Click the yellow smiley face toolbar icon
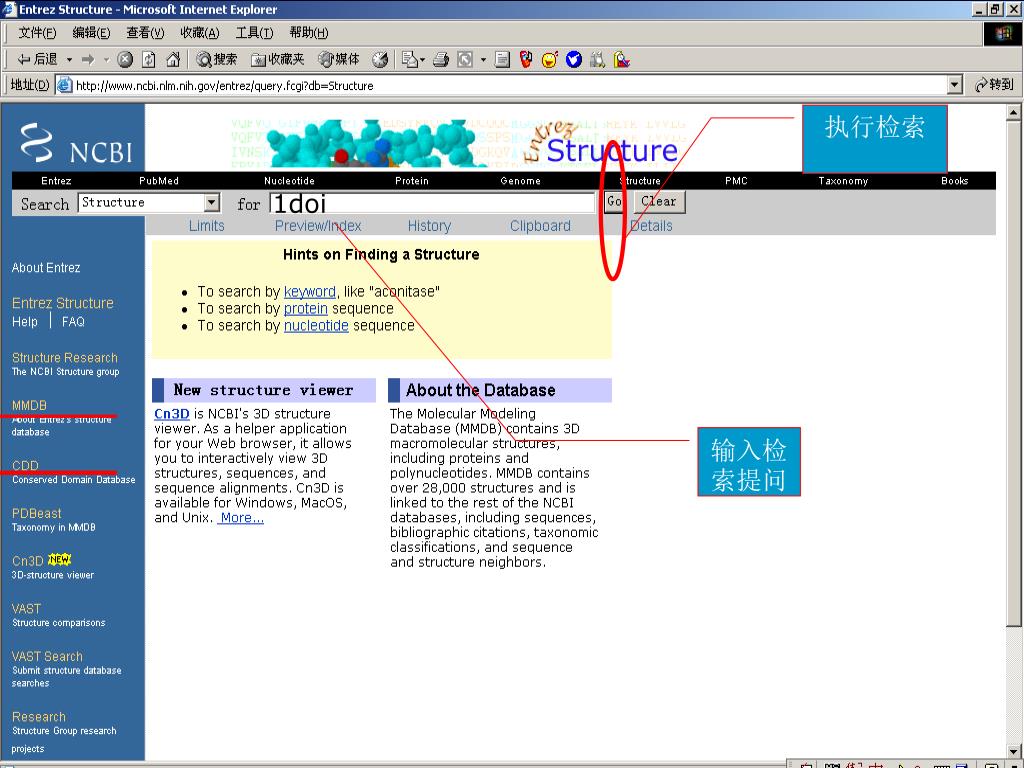 pyautogui.click(x=550, y=59)
